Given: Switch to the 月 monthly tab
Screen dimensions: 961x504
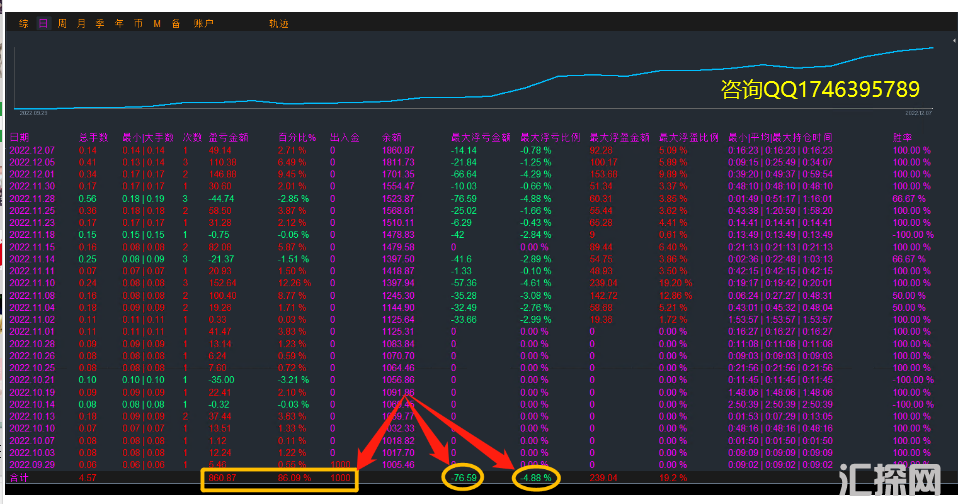Looking at the screenshot, I should [x=82, y=23].
